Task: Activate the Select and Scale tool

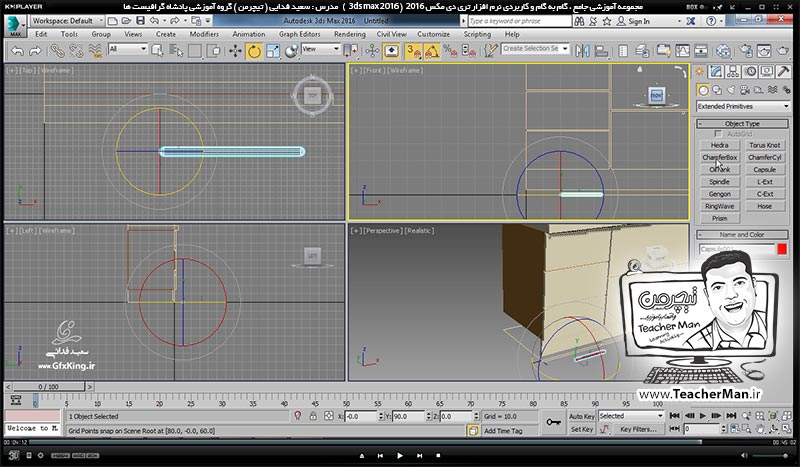Action: (x=272, y=51)
